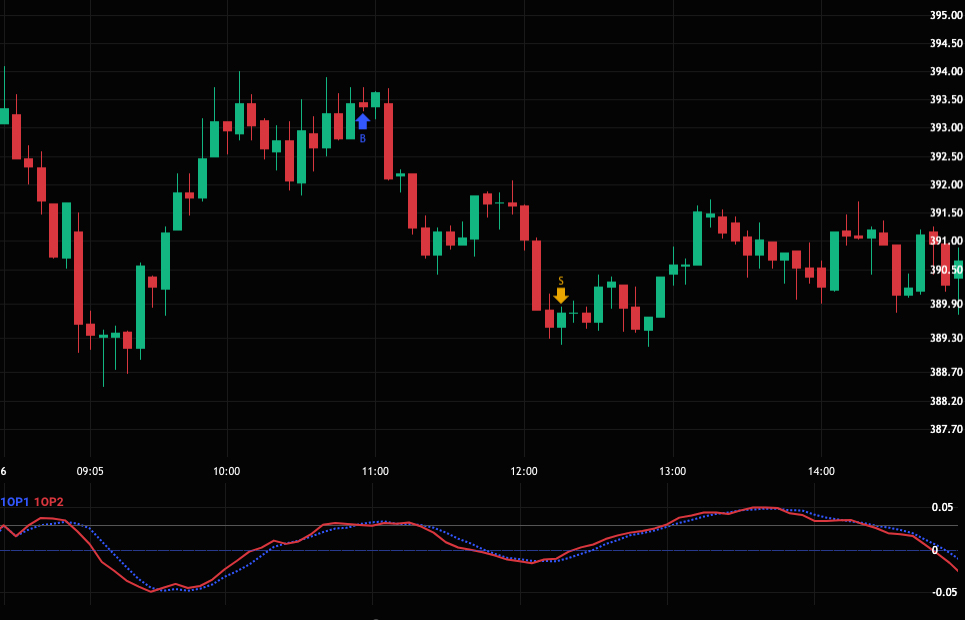Click the 389.90 price axis label
Screen dimensions: 965x620
[947, 304]
